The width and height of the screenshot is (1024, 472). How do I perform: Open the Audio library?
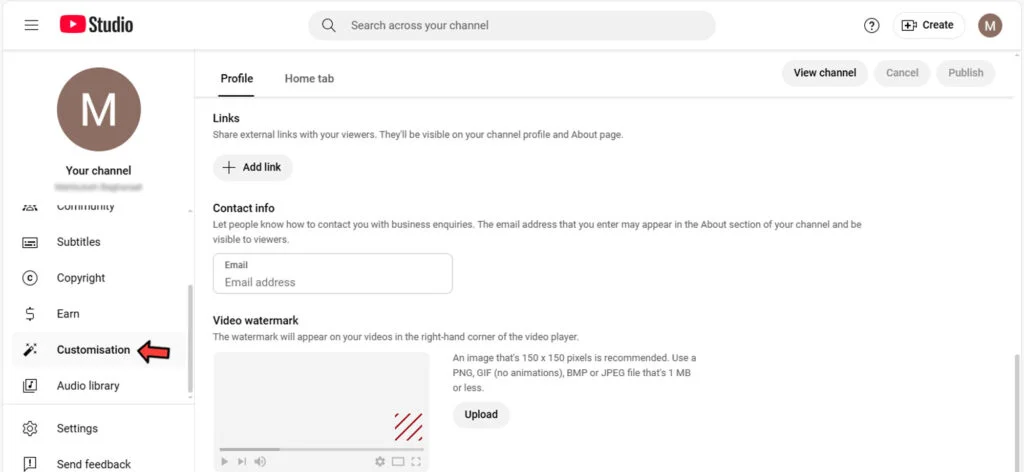(87, 386)
